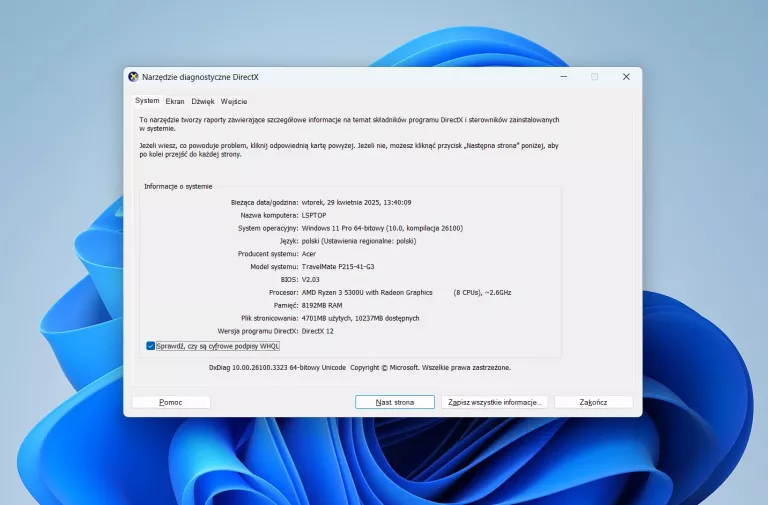Minimize the DirectX diagnostic window

(x=564, y=77)
